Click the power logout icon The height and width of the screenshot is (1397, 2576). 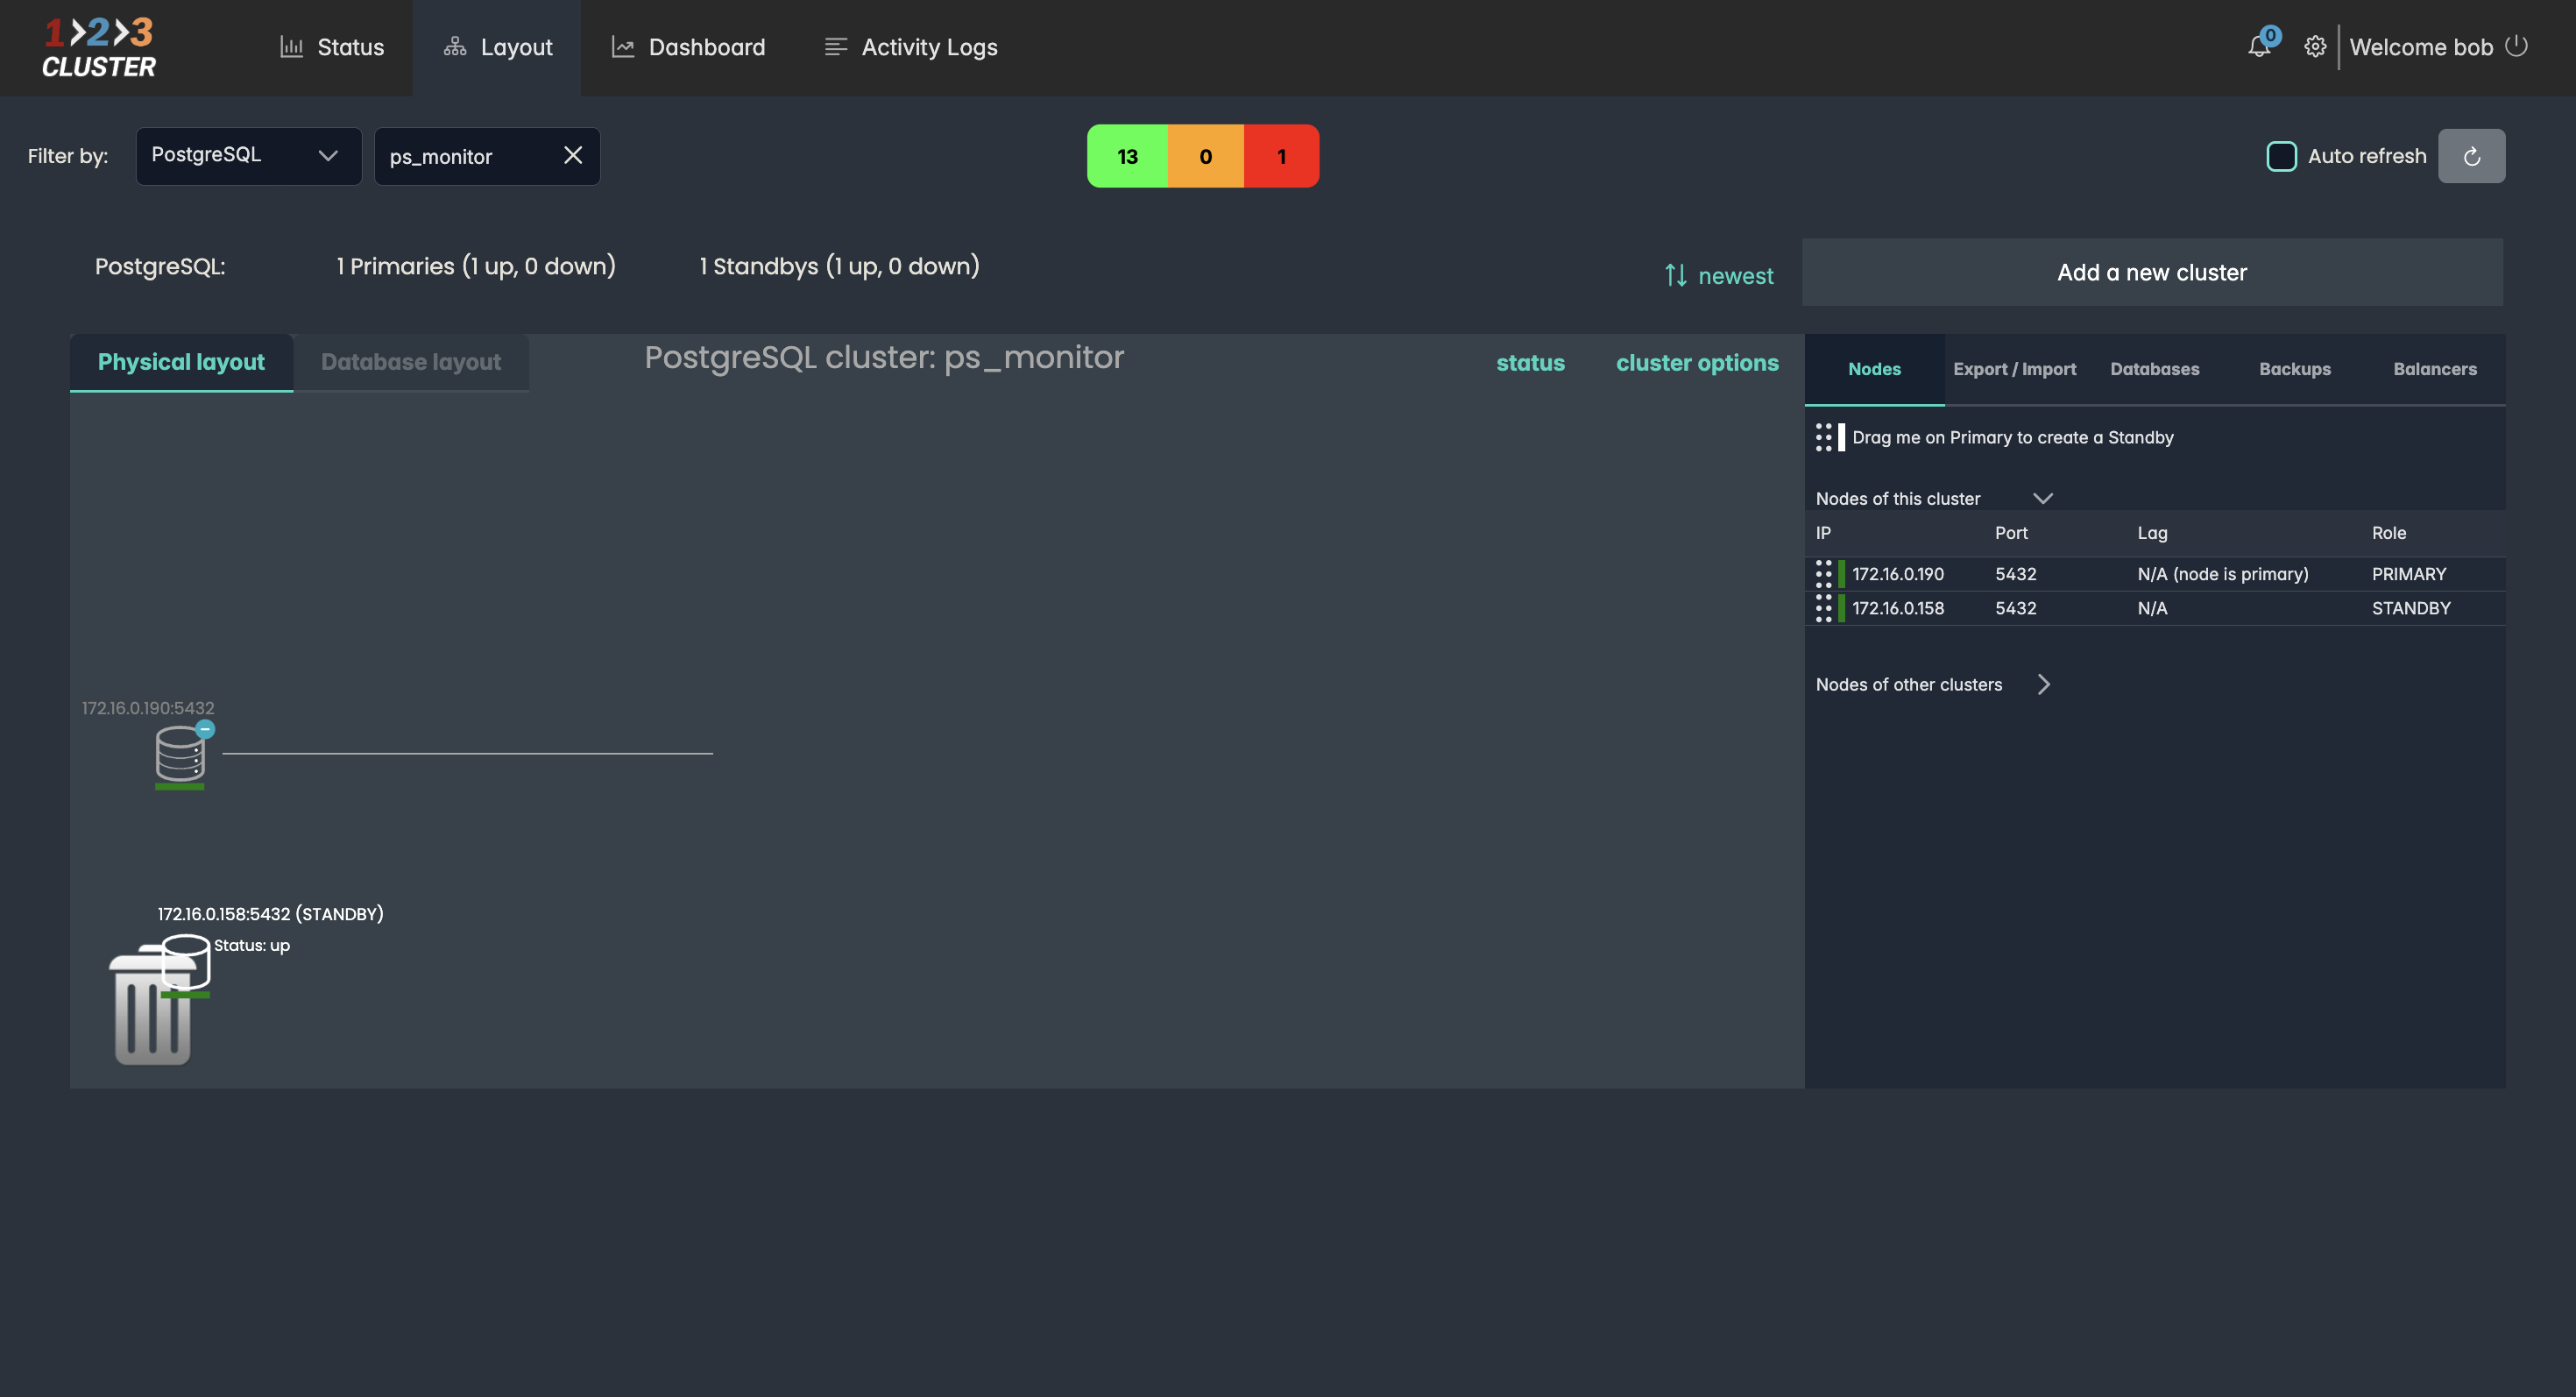tap(2517, 46)
